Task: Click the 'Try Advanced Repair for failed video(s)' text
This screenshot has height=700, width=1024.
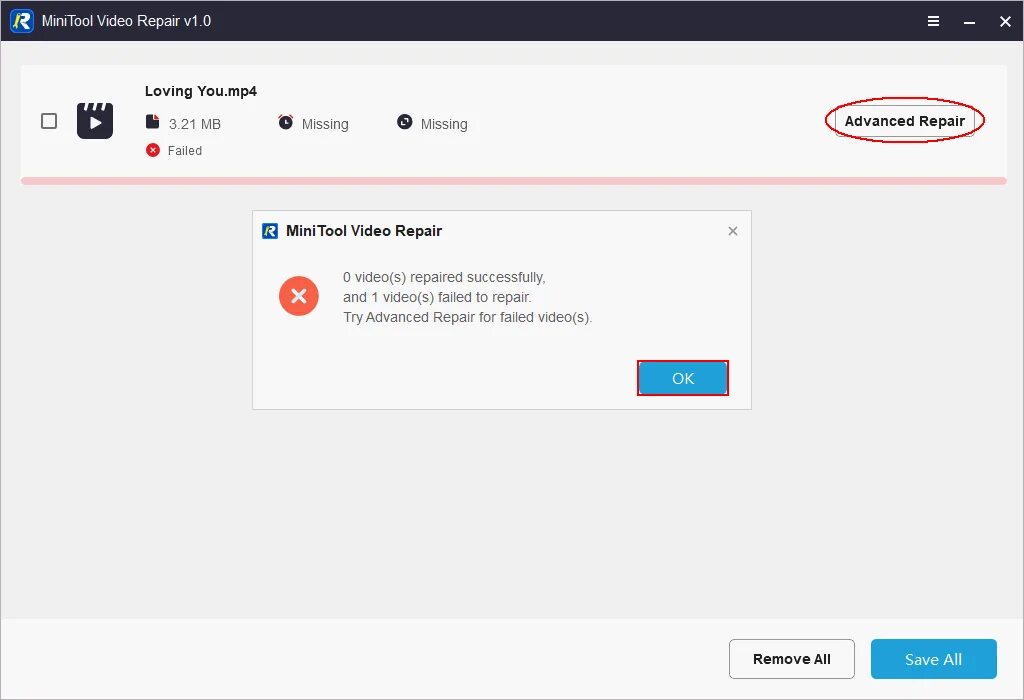Action: 468,317
